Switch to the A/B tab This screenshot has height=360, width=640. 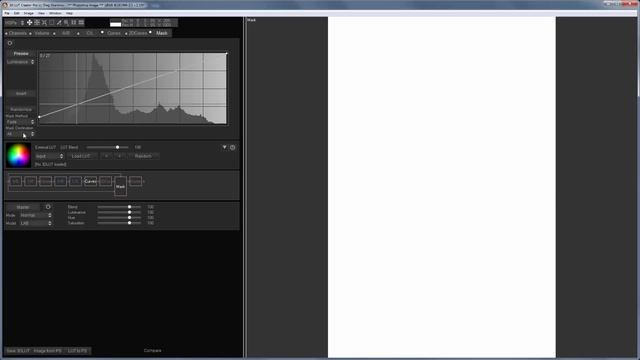point(66,33)
